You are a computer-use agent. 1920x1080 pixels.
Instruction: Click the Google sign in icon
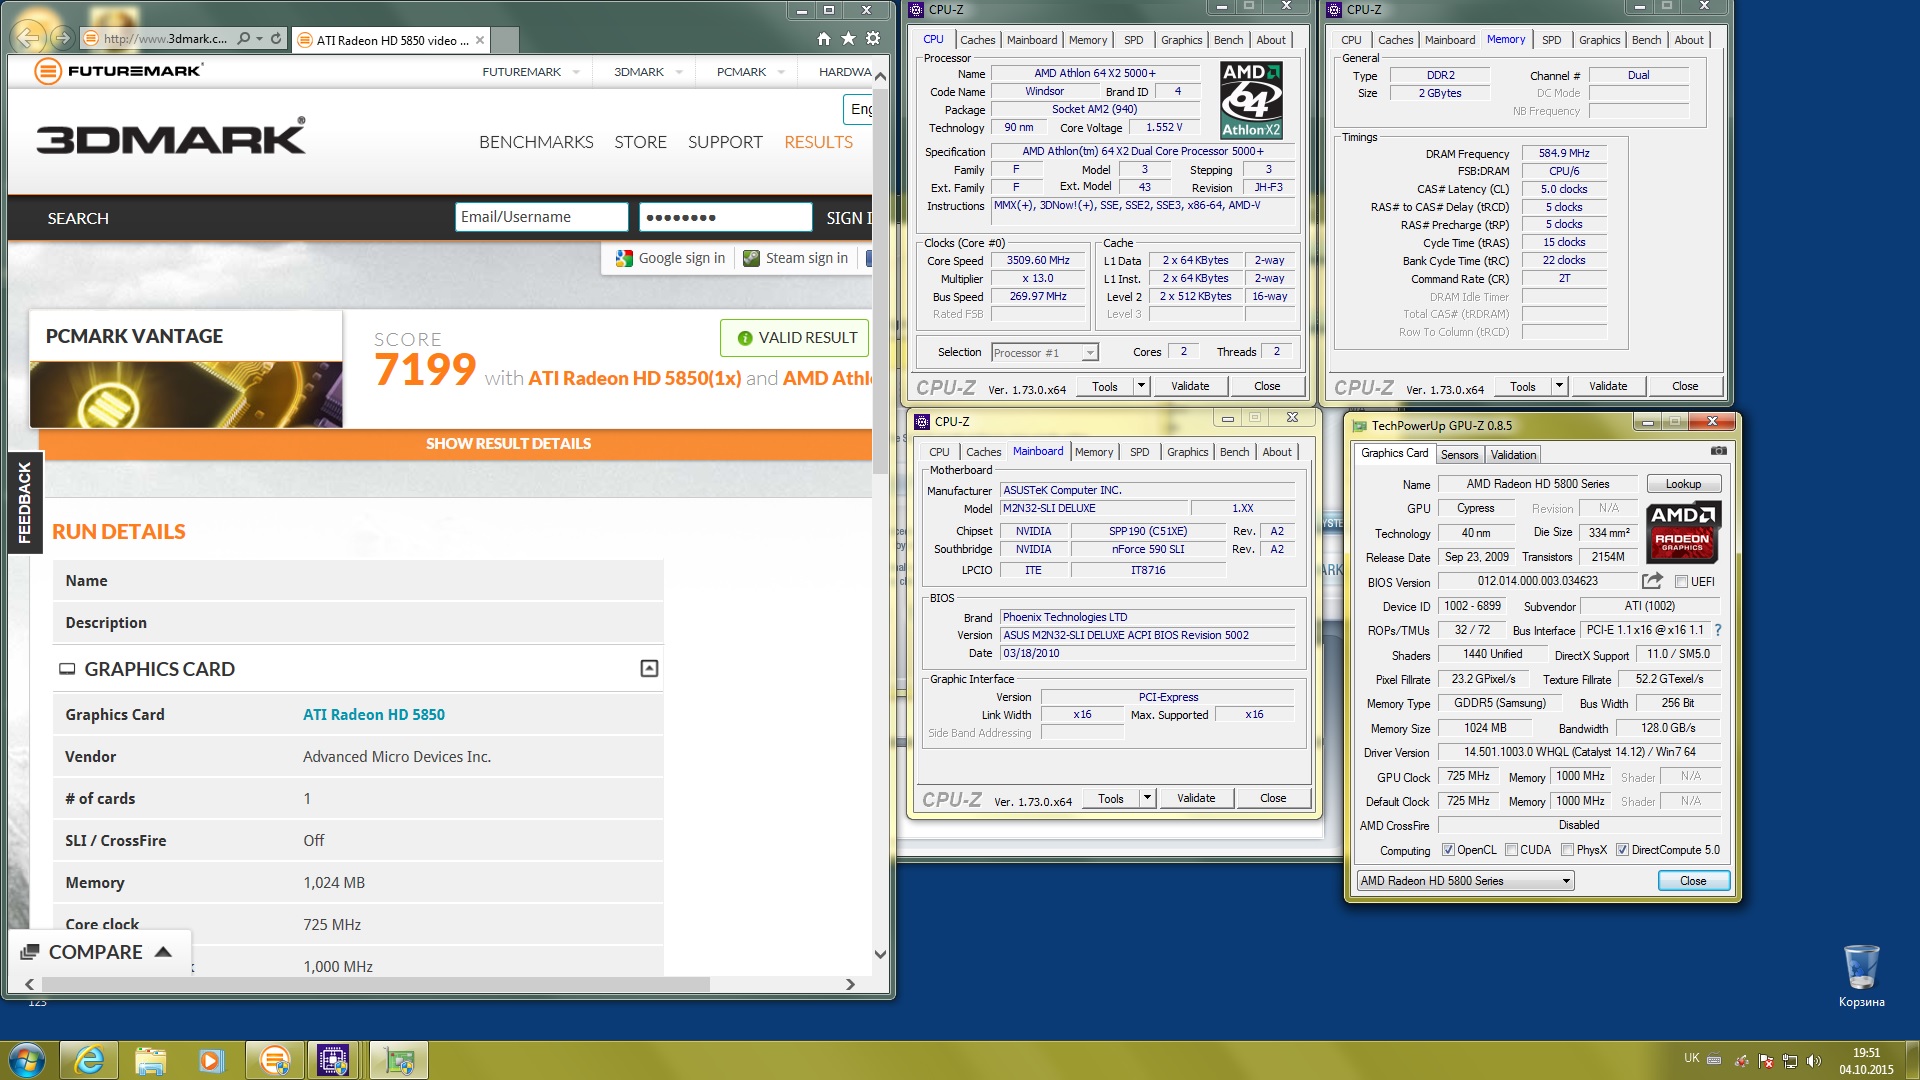coord(624,258)
